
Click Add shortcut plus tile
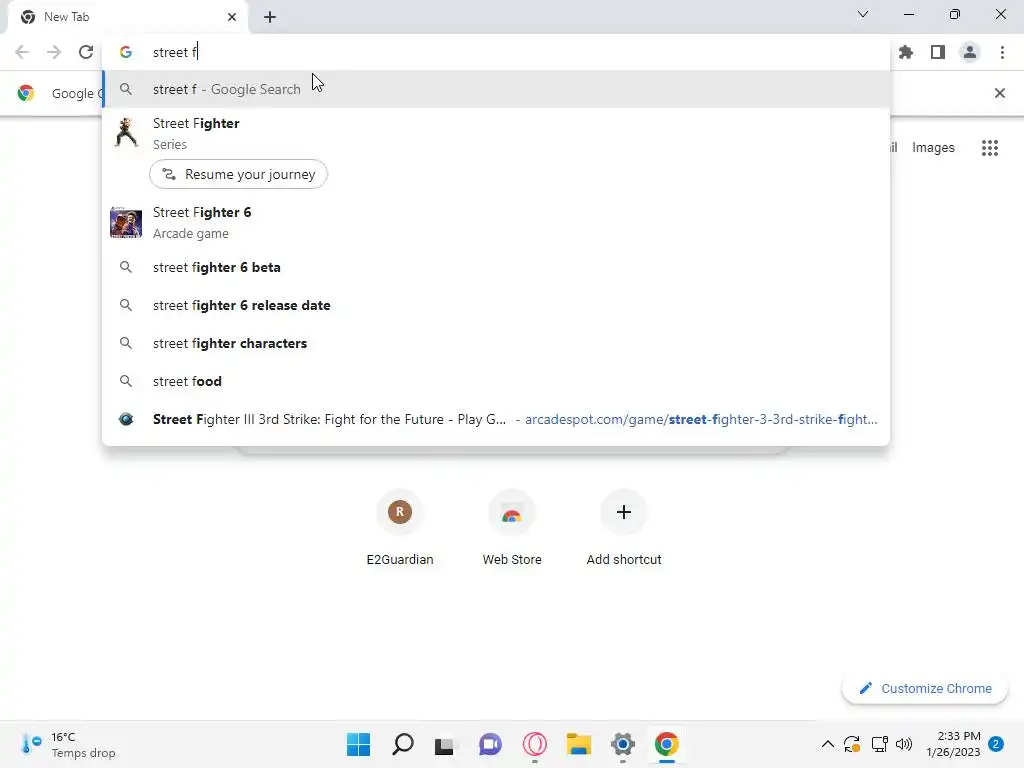click(624, 528)
